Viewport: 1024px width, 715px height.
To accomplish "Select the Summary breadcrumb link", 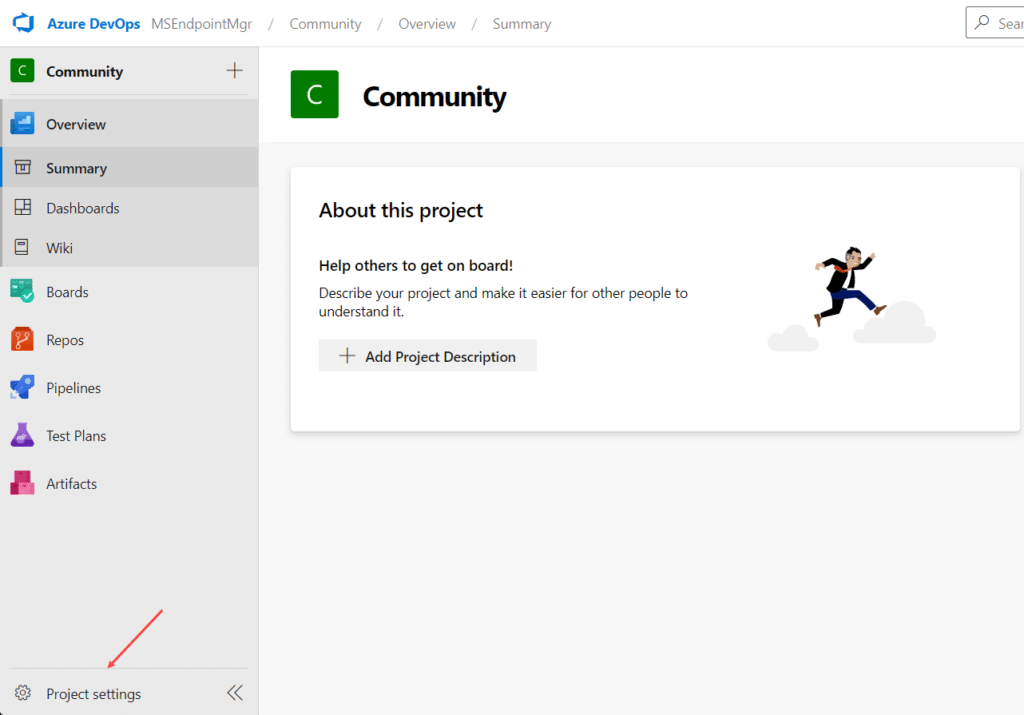I will (x=522, y=24).
